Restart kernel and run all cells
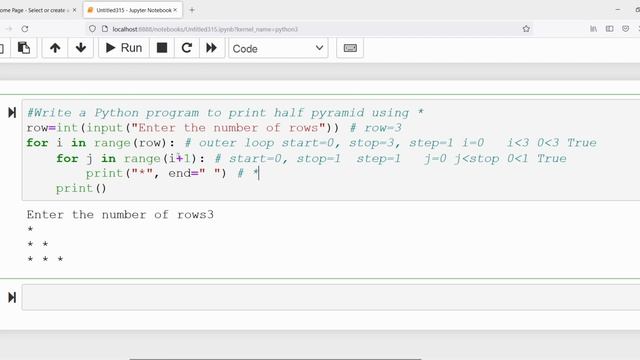 (x=211, y=48)
